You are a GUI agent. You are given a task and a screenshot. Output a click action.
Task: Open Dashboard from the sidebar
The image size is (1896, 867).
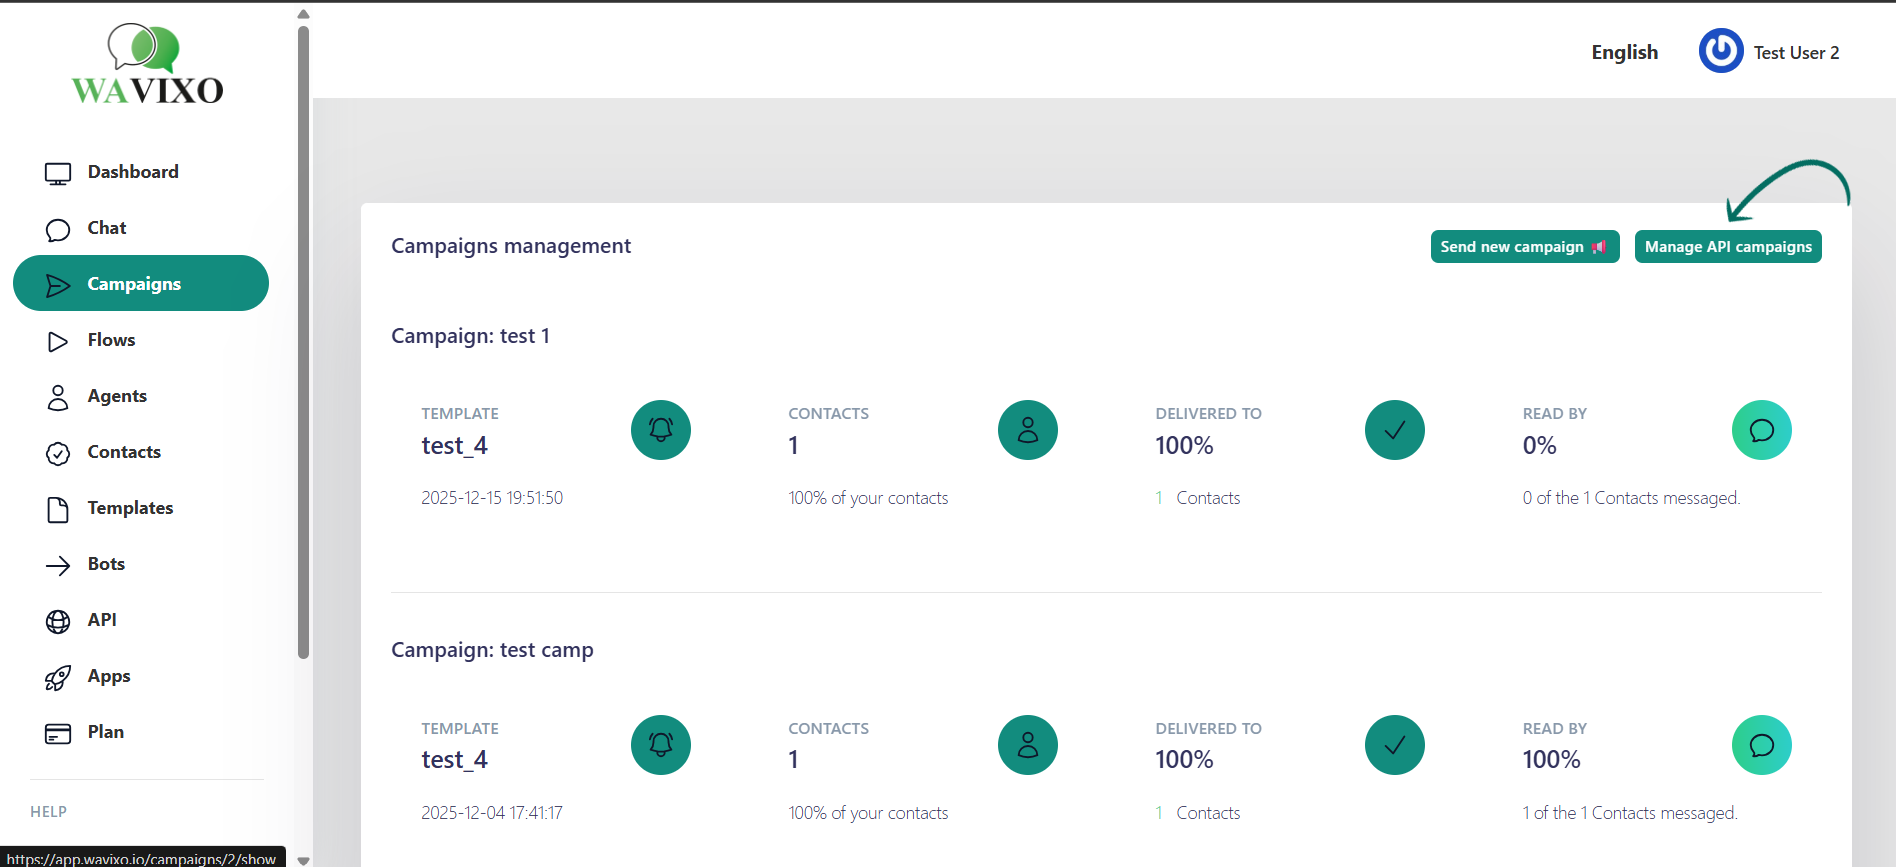click(132, 172)
